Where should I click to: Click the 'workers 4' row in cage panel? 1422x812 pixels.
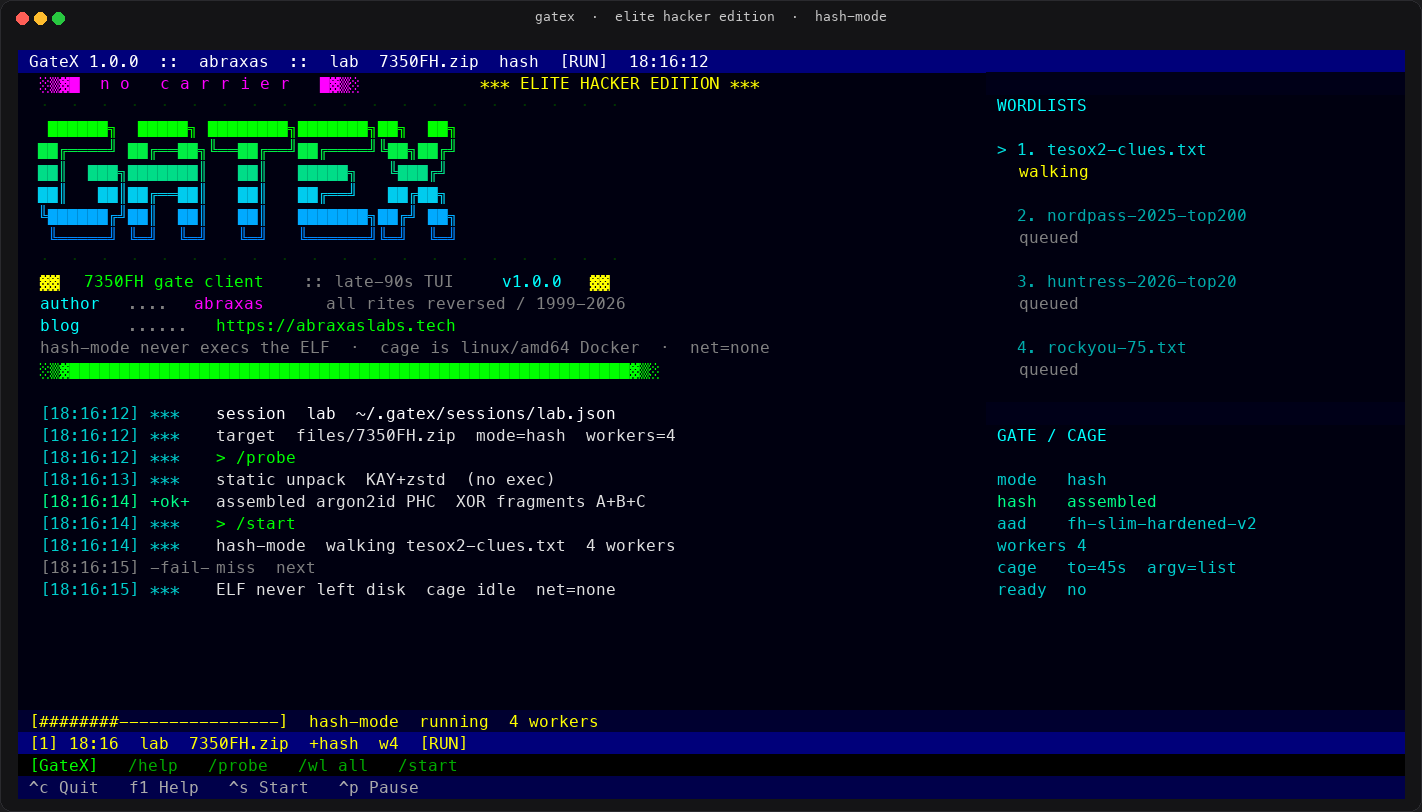click(1041, 546)
